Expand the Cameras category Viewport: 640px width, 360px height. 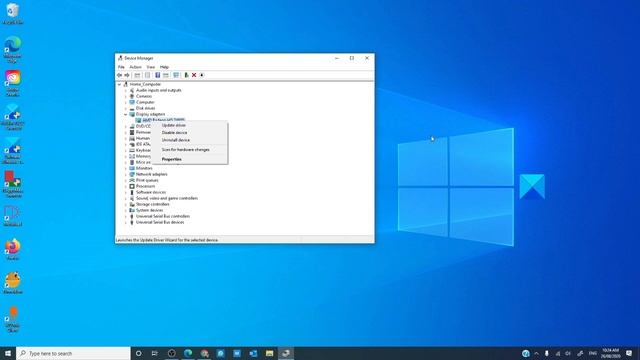126,96
